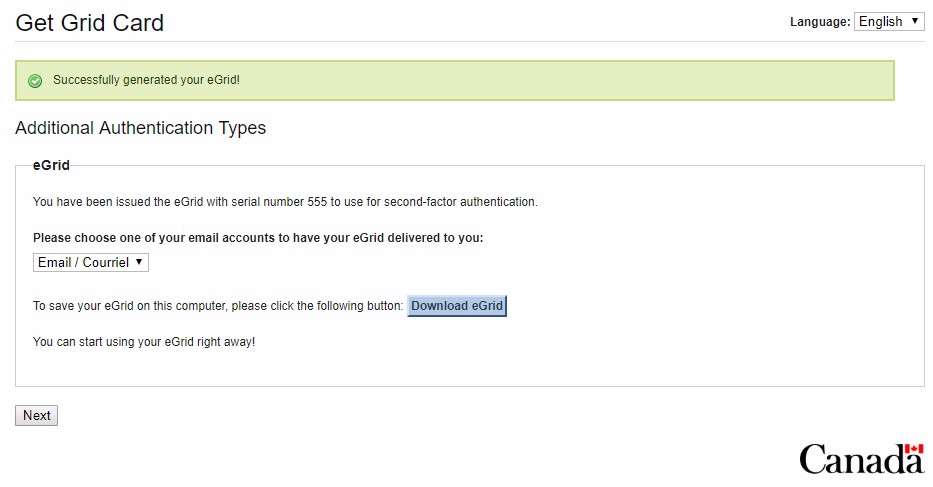Click the 'Language:' label
The height and width of the screenshot is (487, 933).
(x=820, y=22)
